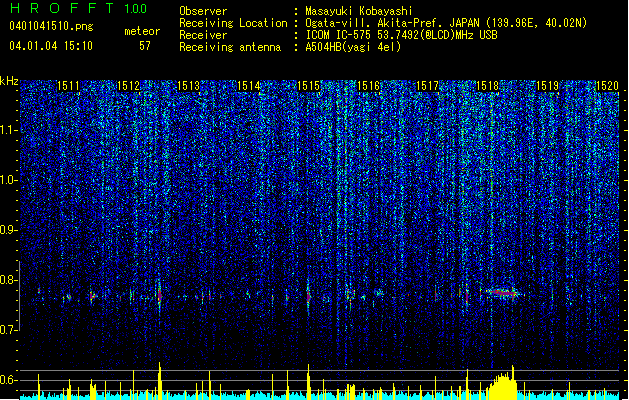Select the file name 0401041510.png

[x=51, y=26]
